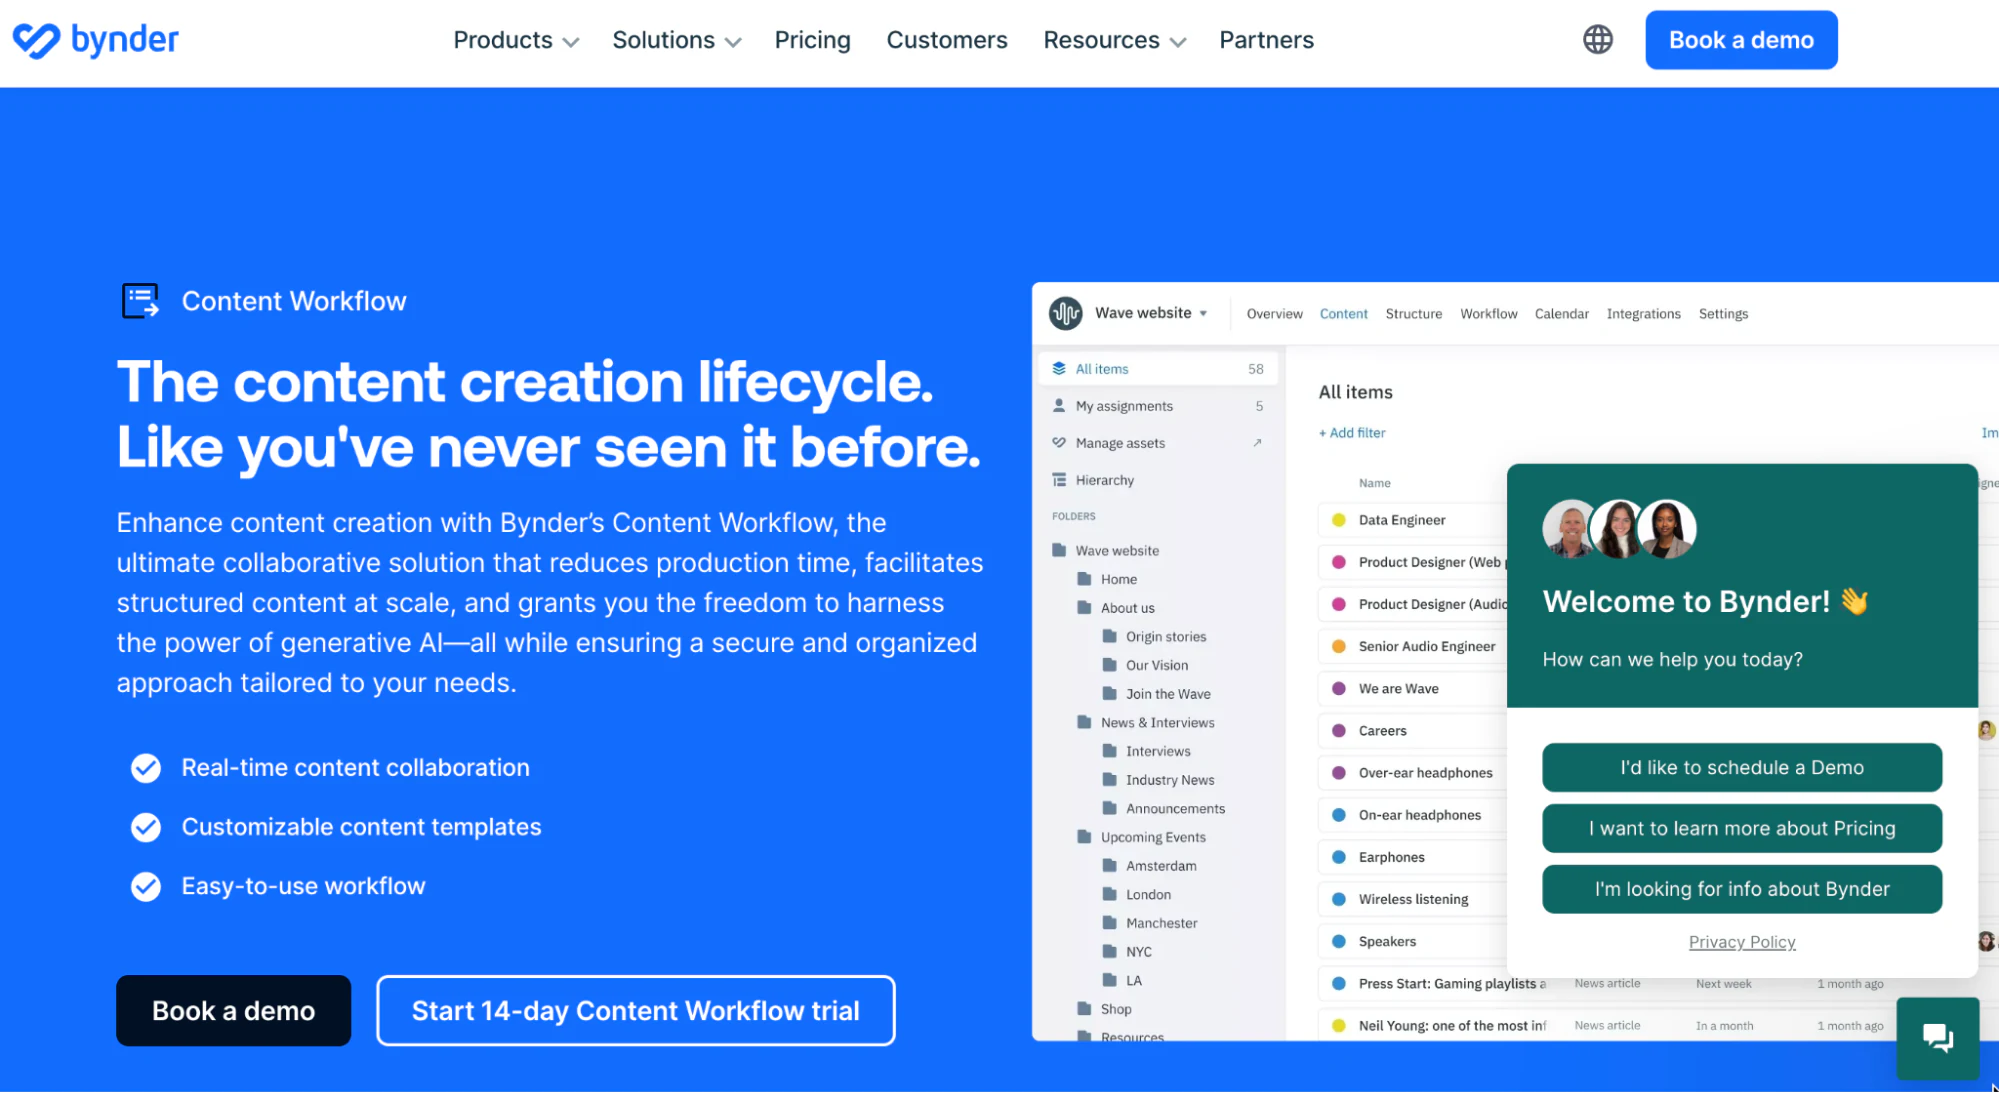
Task: Expand the Resources dropdown menu
Action: (1114, 40)
